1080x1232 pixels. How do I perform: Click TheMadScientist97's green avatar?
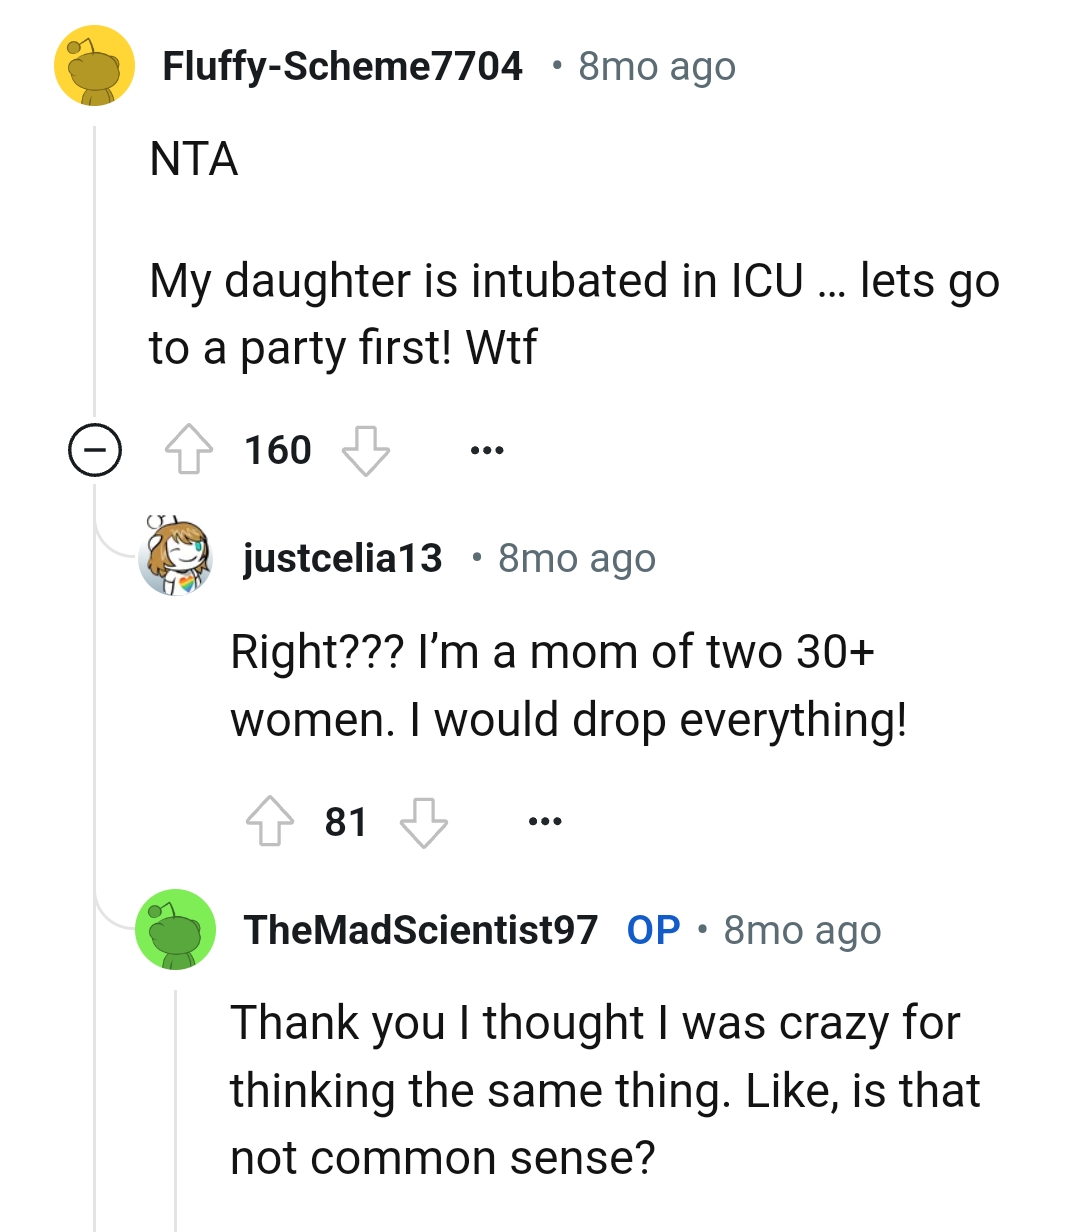click(176, 929)
